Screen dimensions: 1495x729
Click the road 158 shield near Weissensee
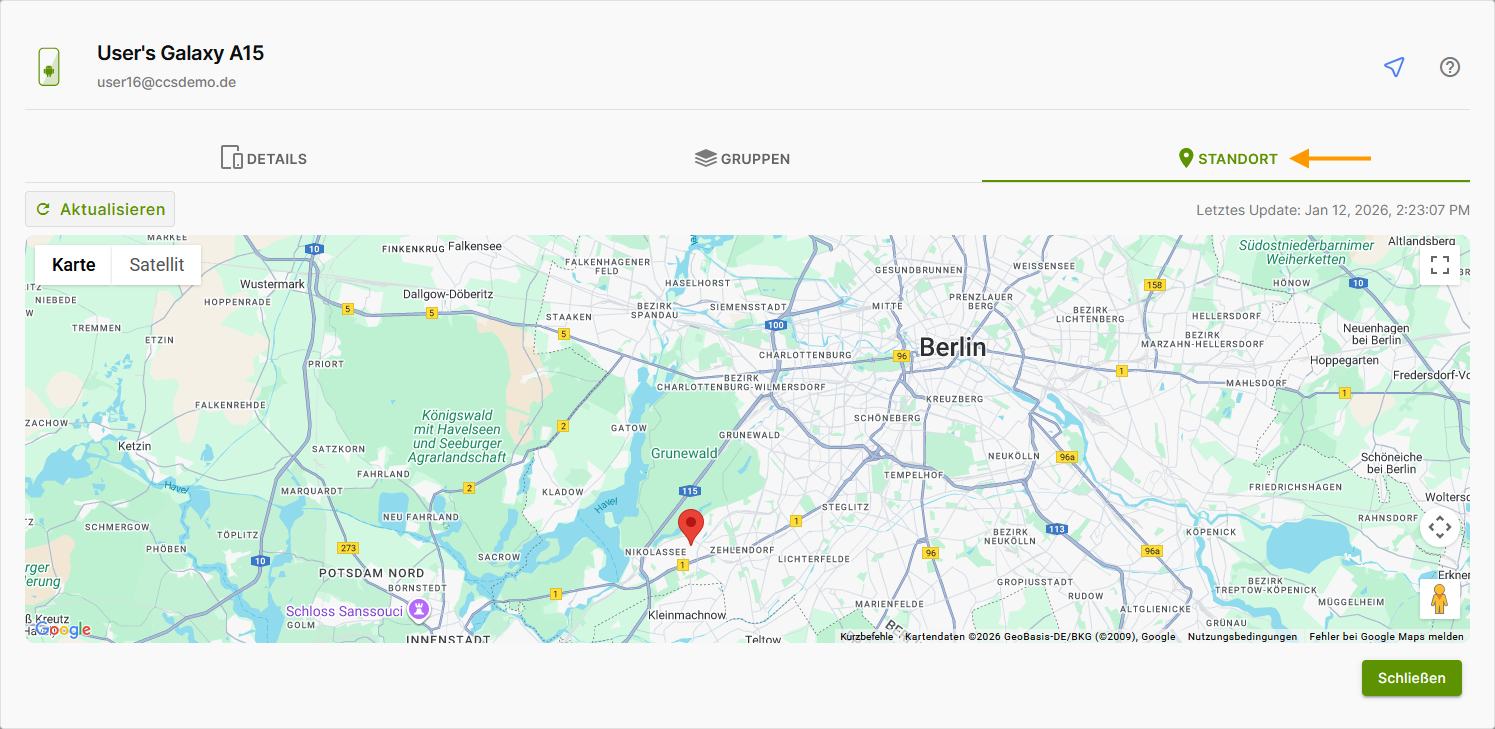(1155, 285)
